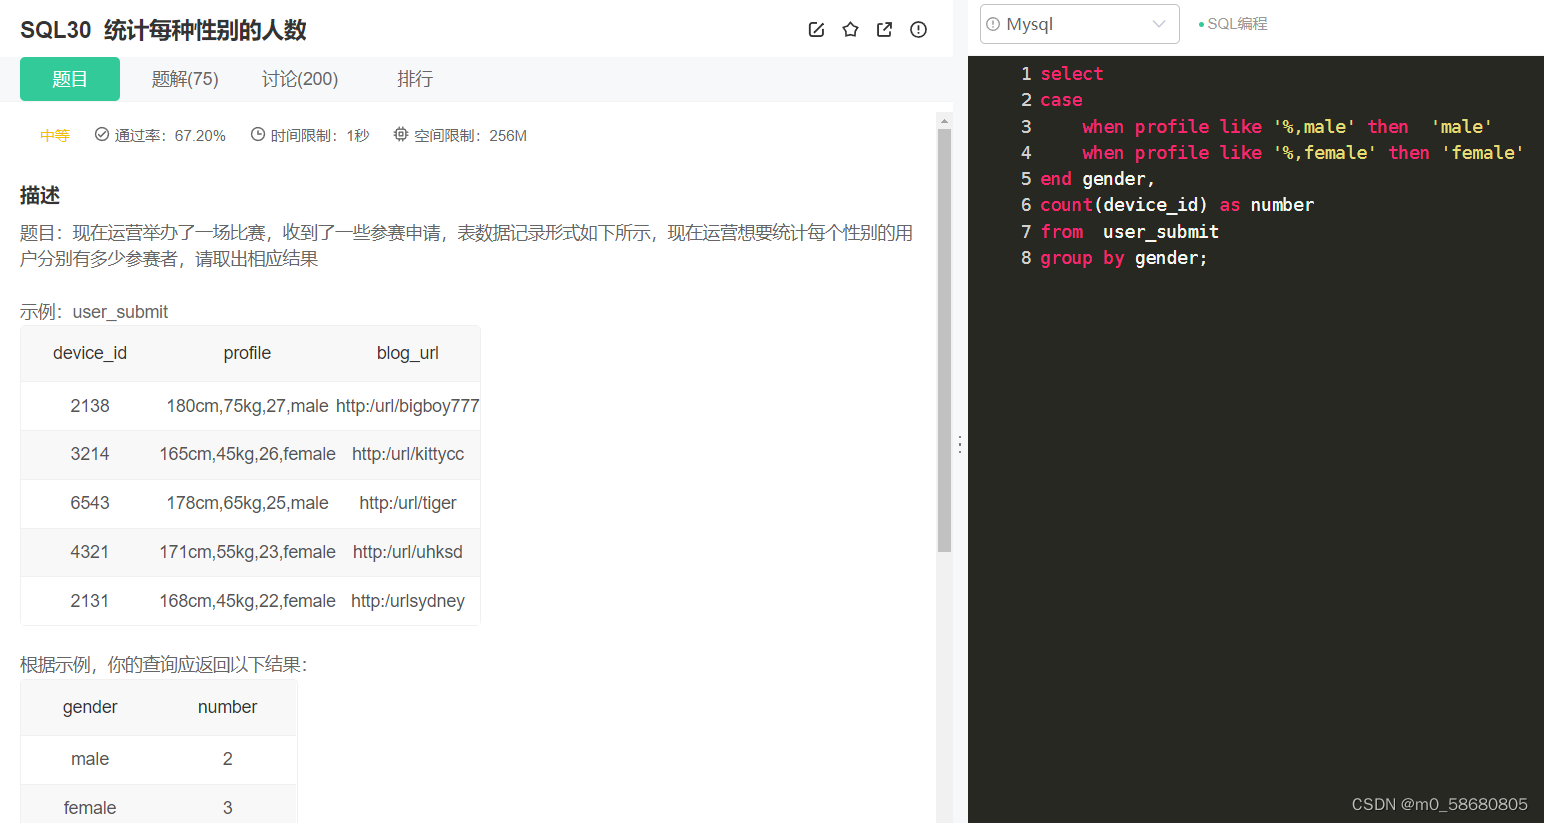Click user_submit on code line 7
The height and width of the screenshot is (823, 1544).
point(1161,232)
